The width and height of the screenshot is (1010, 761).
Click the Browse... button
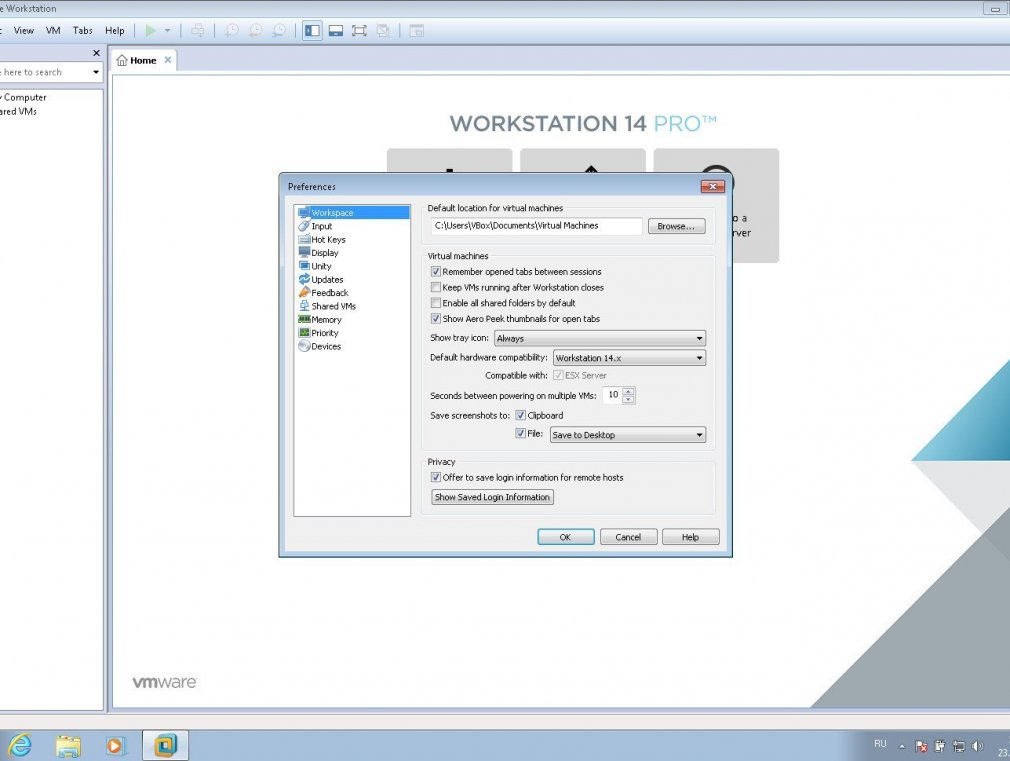coord(676,226)
